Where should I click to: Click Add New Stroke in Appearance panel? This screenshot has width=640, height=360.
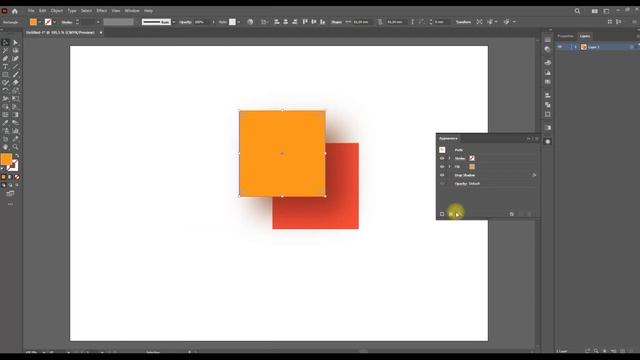pyautogui.click(x=442, y=214)
